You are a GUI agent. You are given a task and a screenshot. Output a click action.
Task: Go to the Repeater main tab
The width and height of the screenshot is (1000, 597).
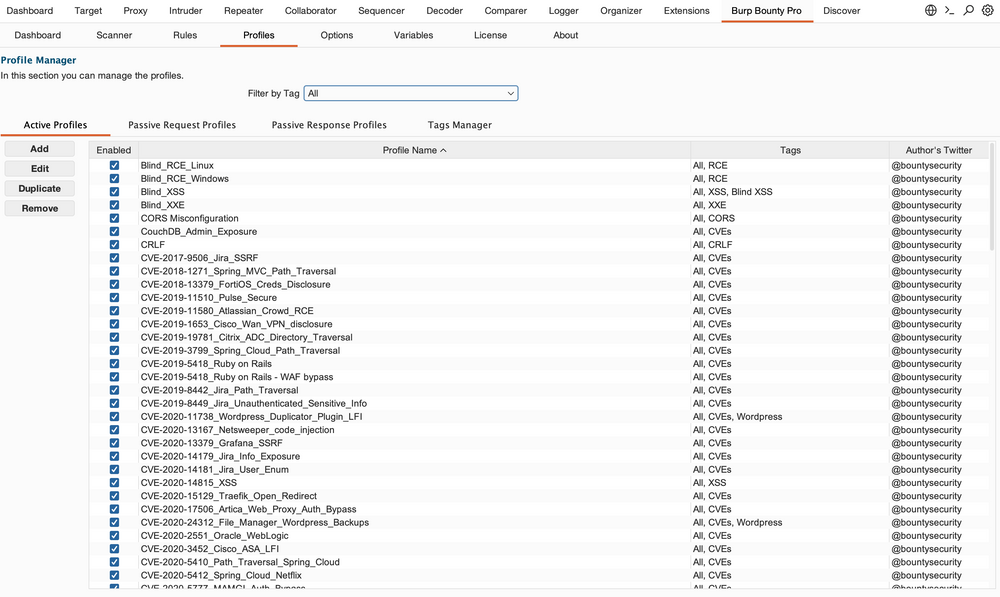pyautogui.click(x=243, y=11)
